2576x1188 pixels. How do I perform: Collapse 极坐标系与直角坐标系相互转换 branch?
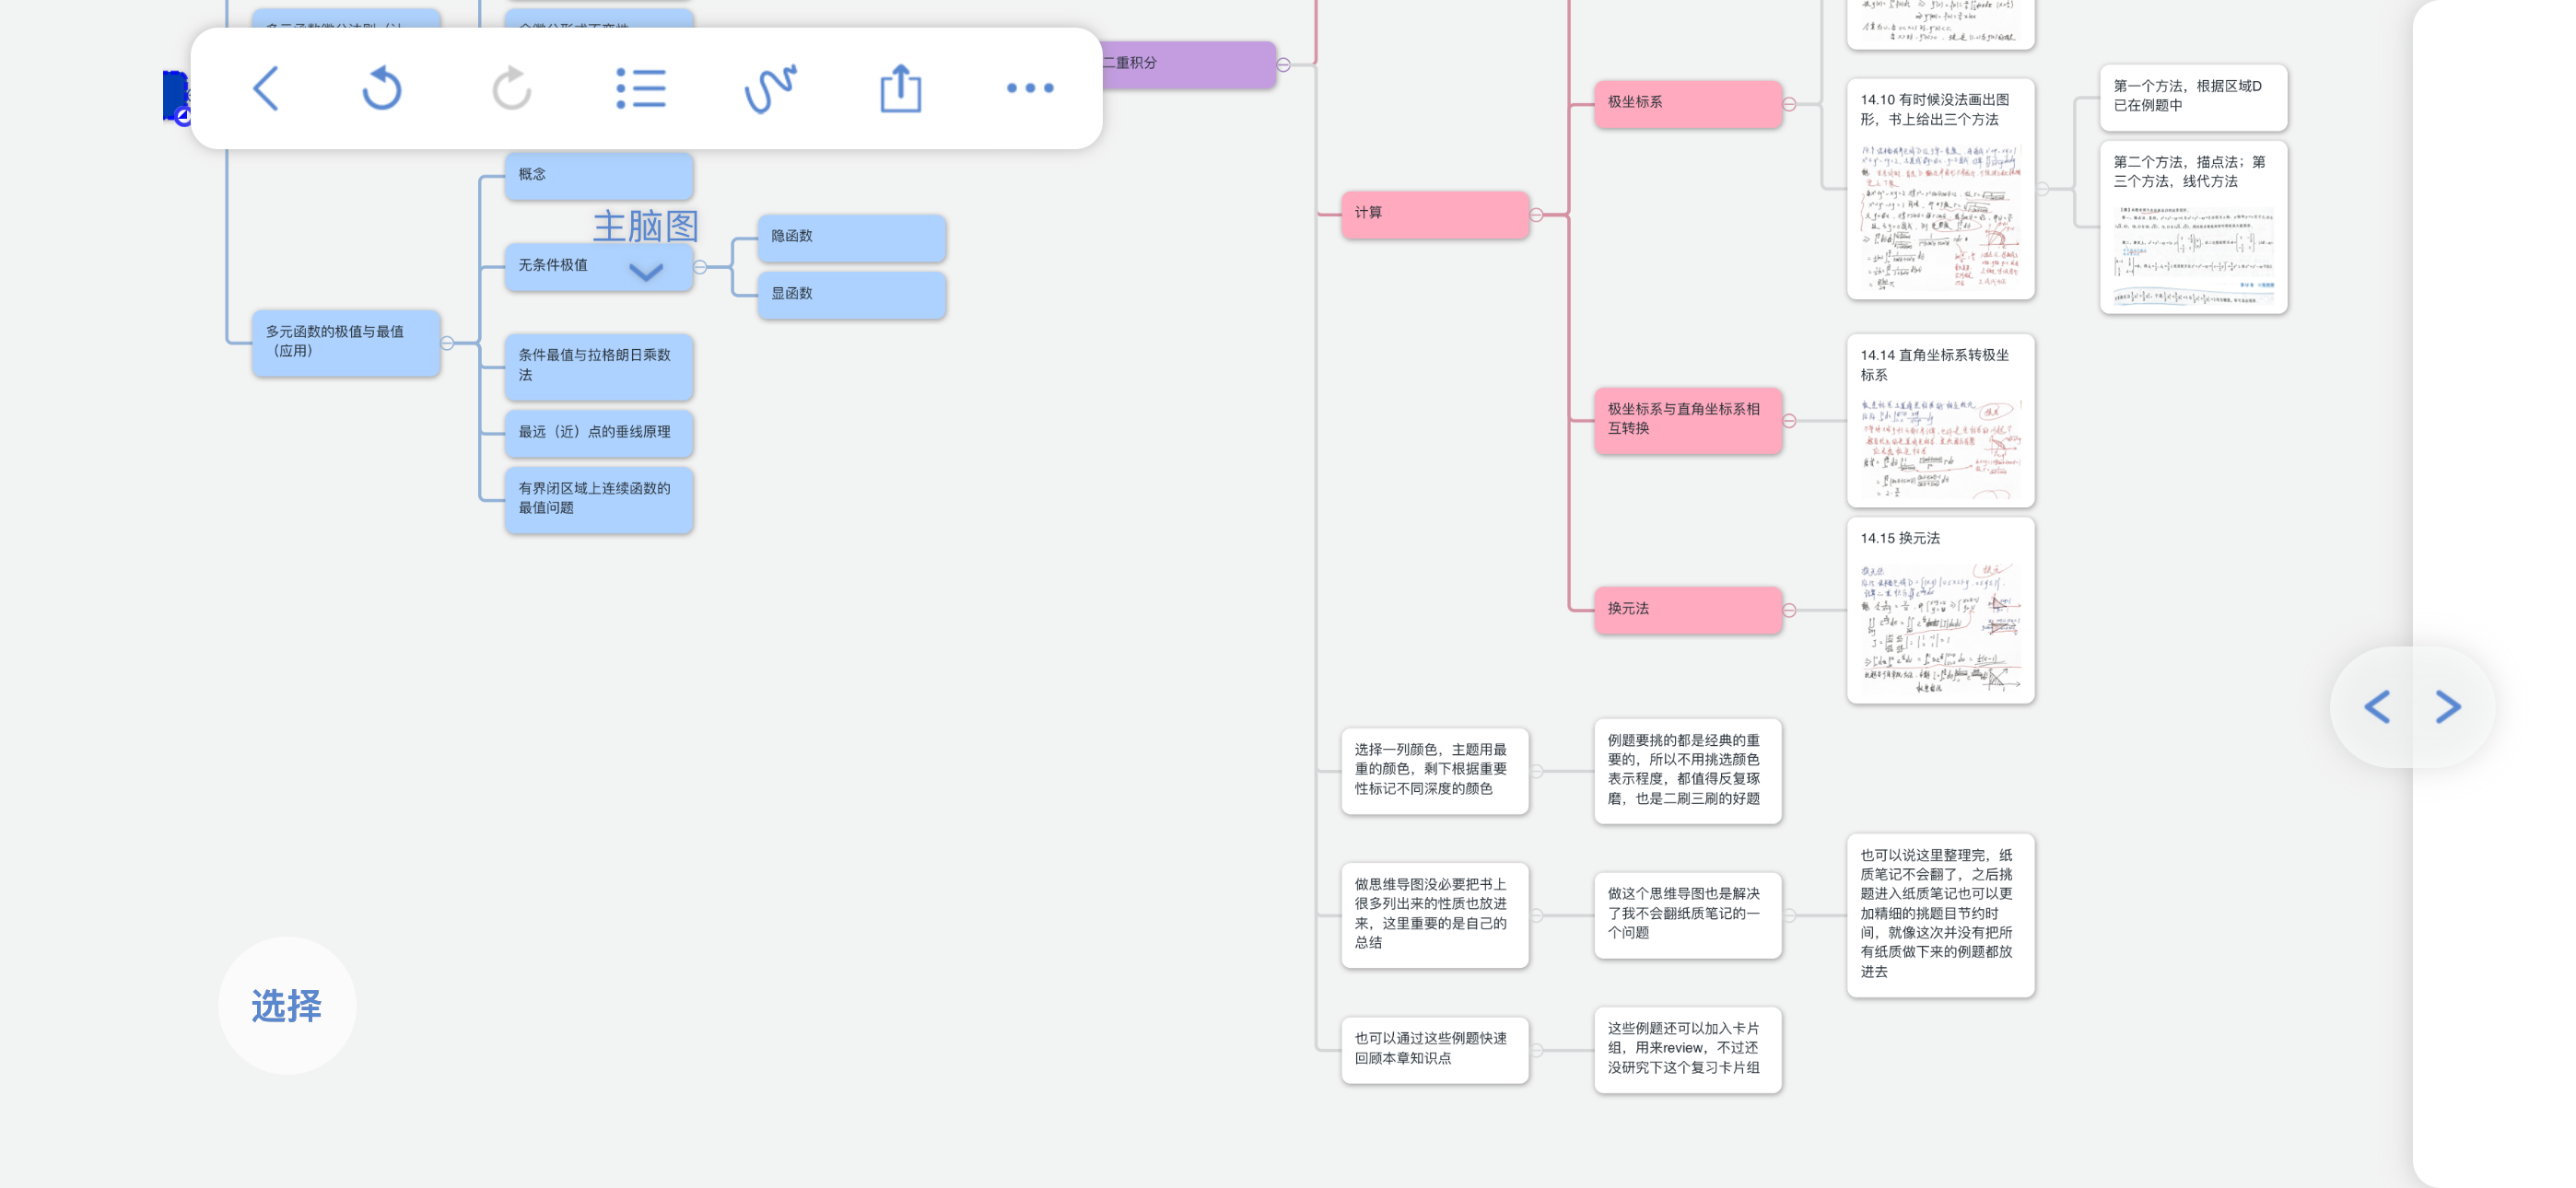(x=1789, y=421)
